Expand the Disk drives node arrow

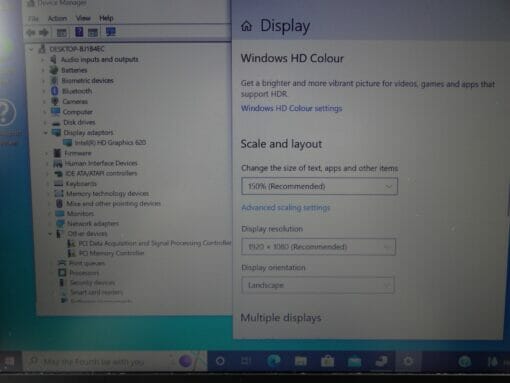tap(45, 123)
